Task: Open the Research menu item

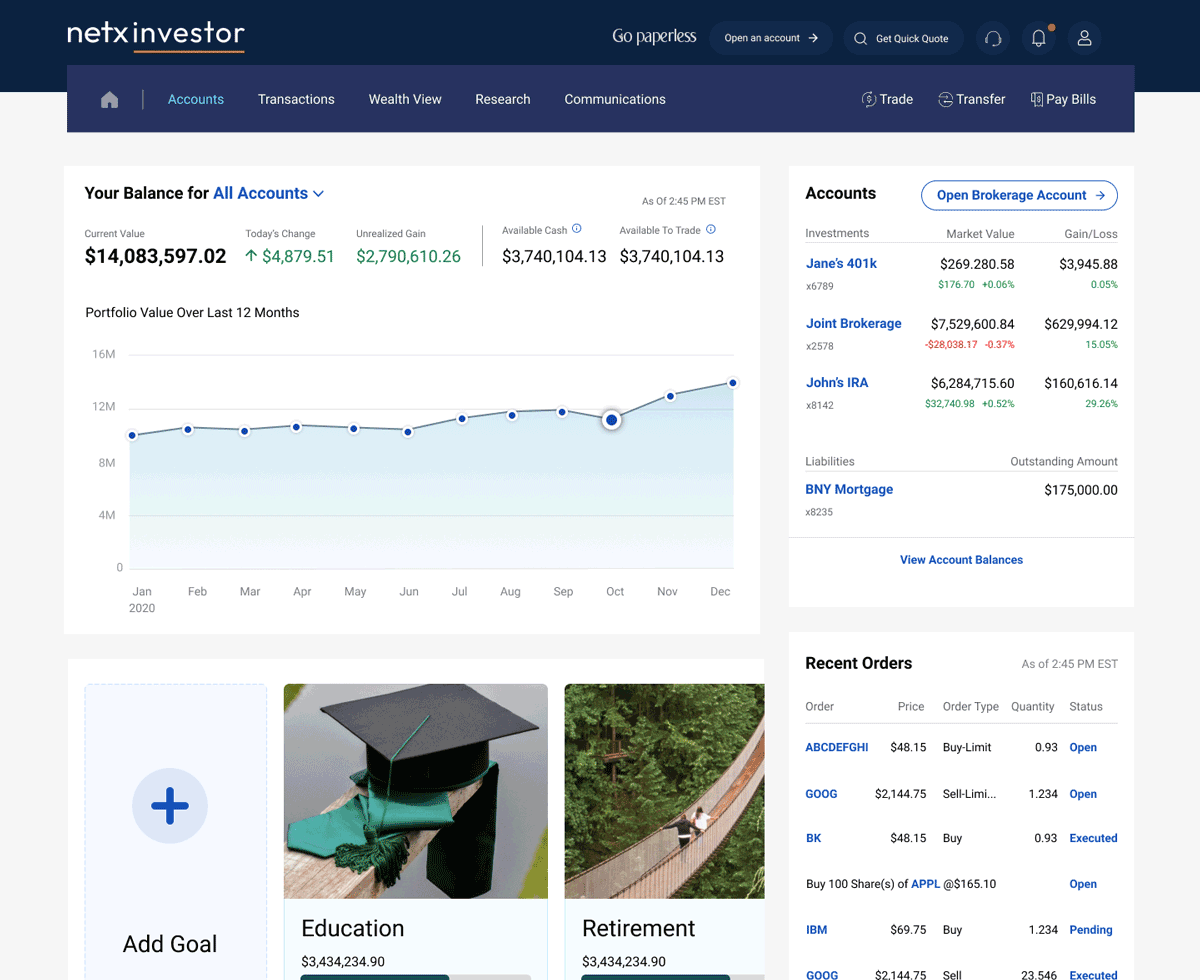Action: pyautogui.click(x=503, y=99)
